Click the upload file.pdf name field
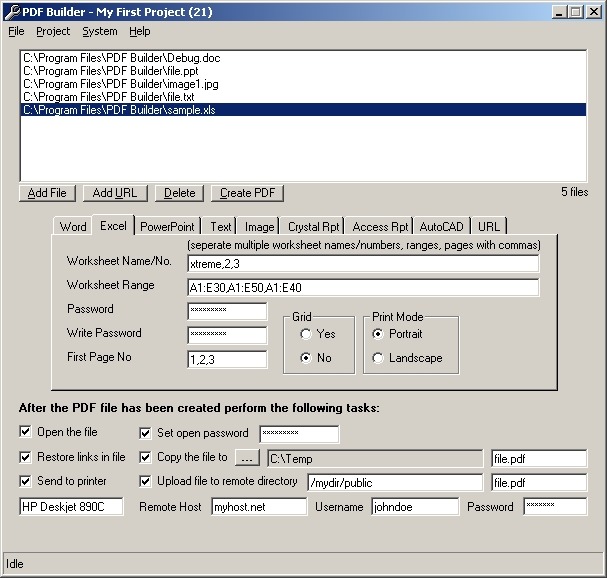This screenshot has width=607, height=578. (539, 482)
